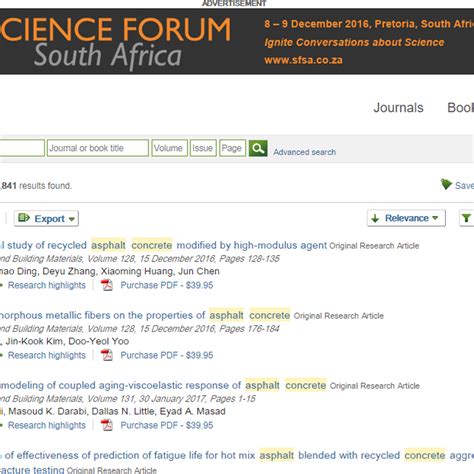
Task: Click the filter funnel icon
Action: 466,218
